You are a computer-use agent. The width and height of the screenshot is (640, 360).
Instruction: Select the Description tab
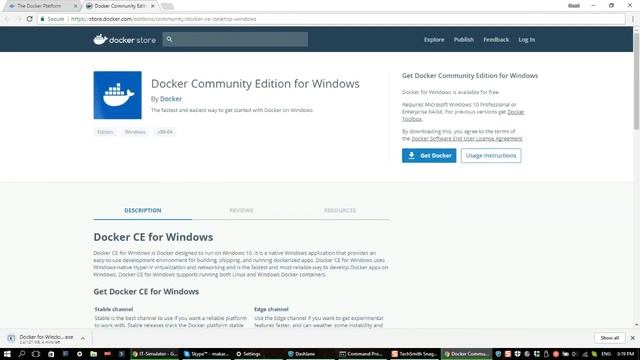point(143,211)
